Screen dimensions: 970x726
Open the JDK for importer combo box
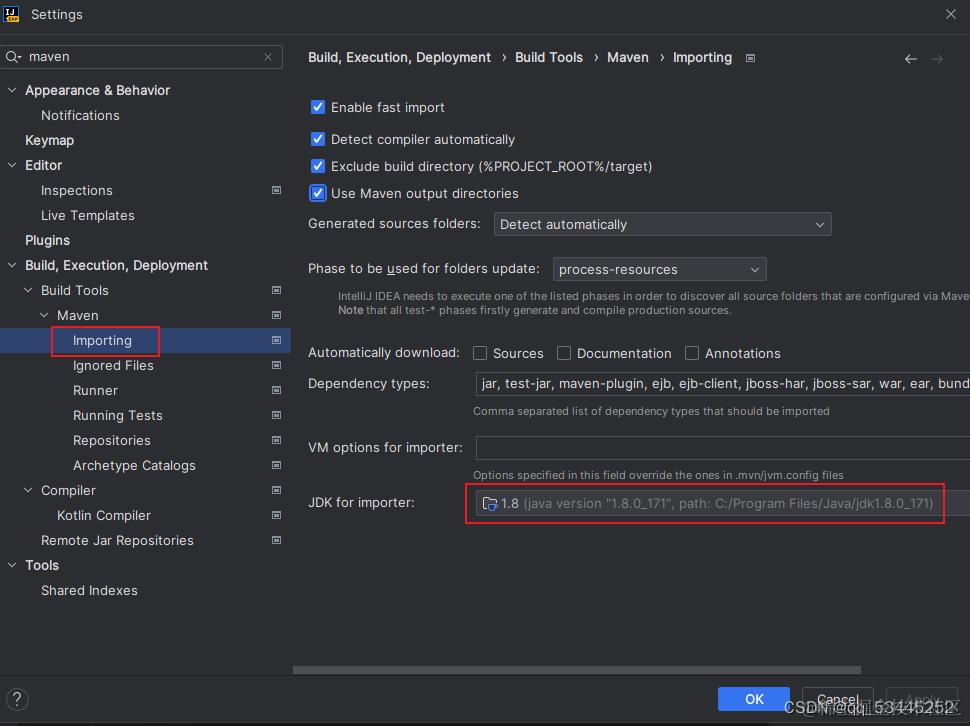tap(723, 503)
